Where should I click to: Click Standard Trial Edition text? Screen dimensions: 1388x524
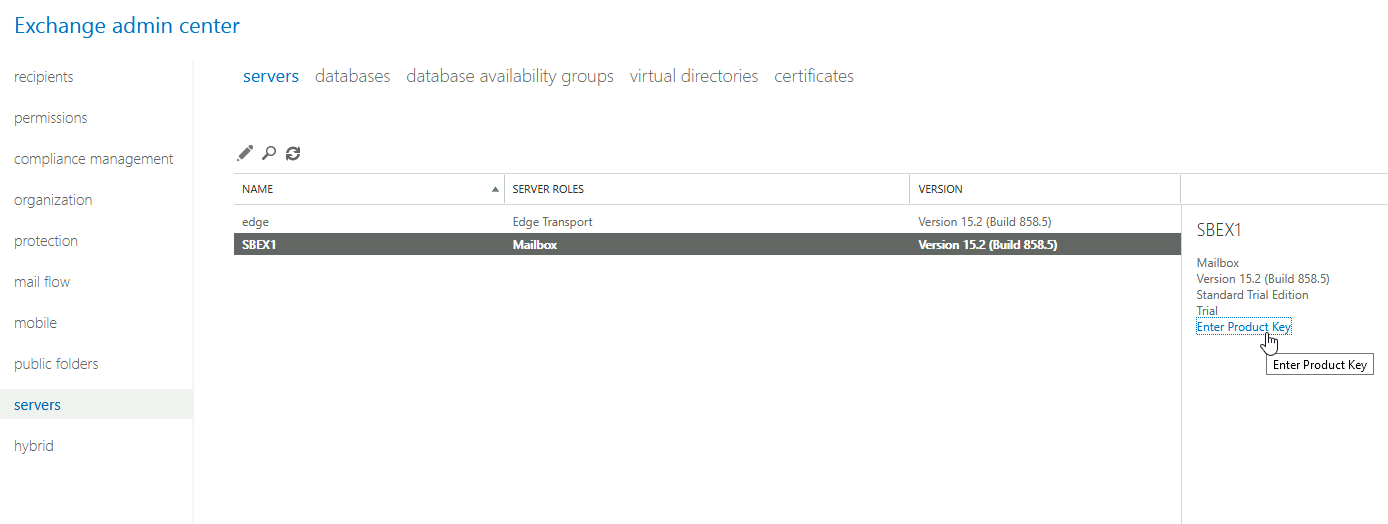pyautogui.click(x=1252, y=295)
